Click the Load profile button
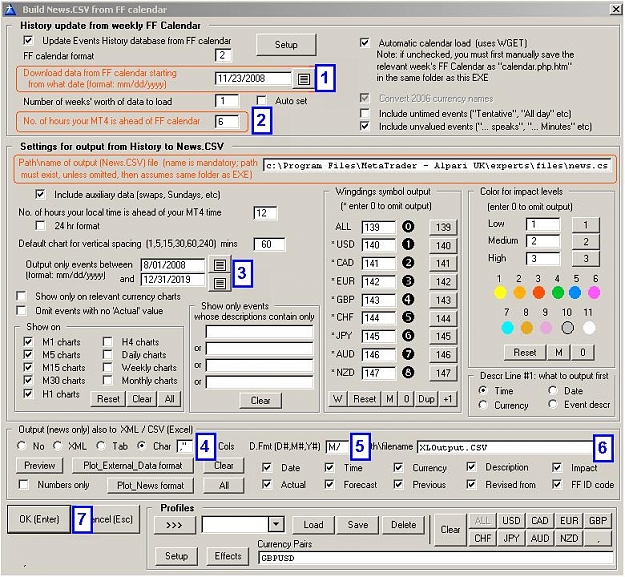The width and height of the screenshot is (625, 577). point(313,525)
